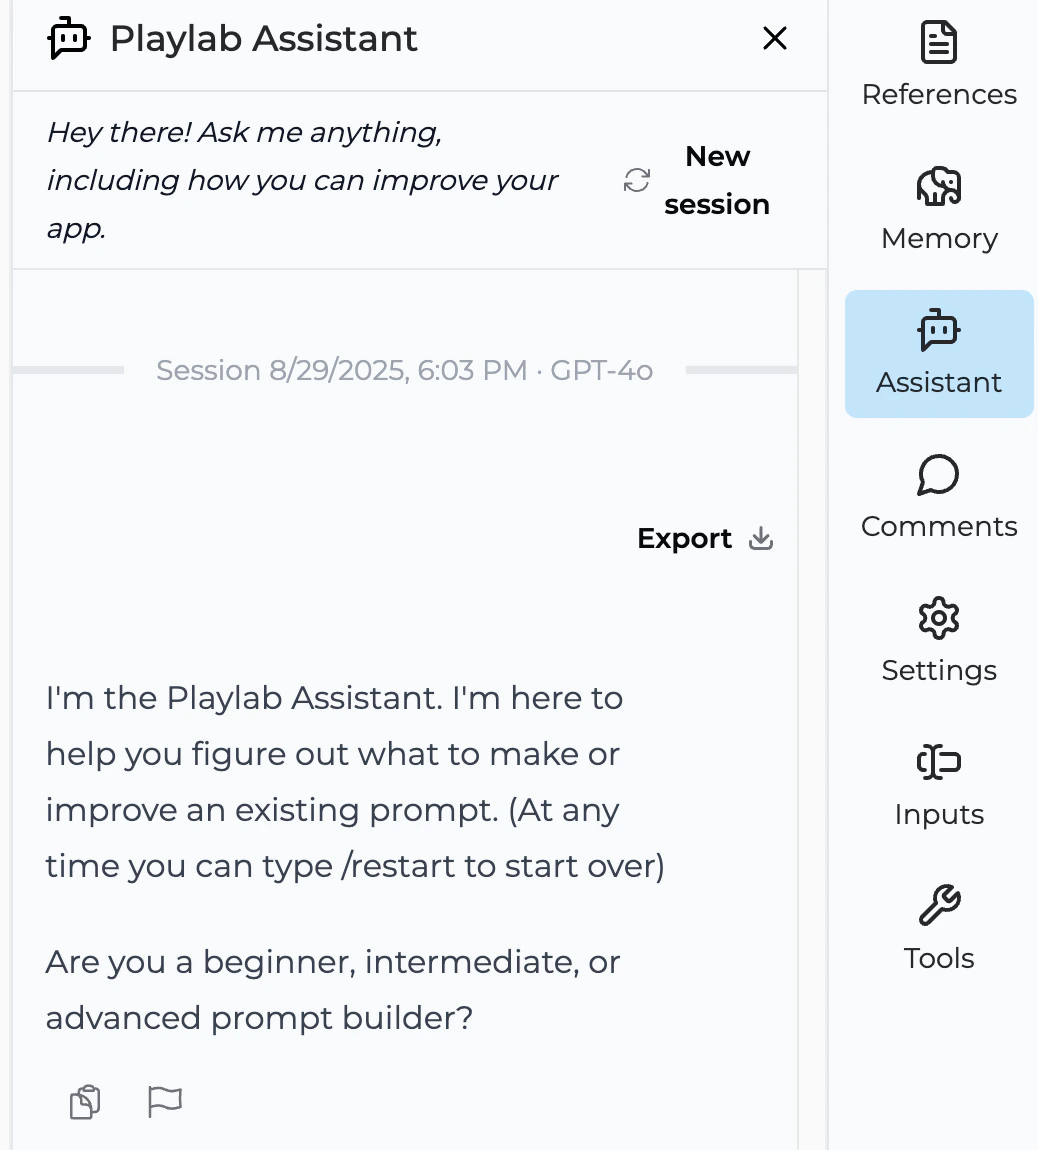1038x1150 pixels.
Task: Click the Playlab Assistant title text
Action: (263, 38)
